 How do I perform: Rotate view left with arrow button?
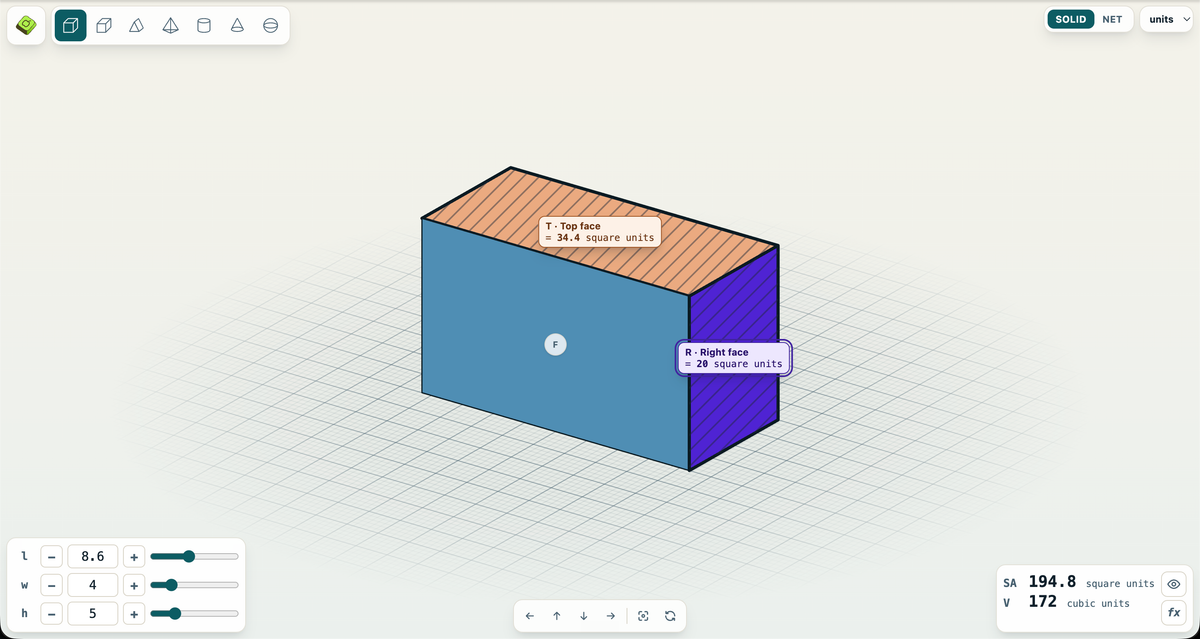coord(530,616)
